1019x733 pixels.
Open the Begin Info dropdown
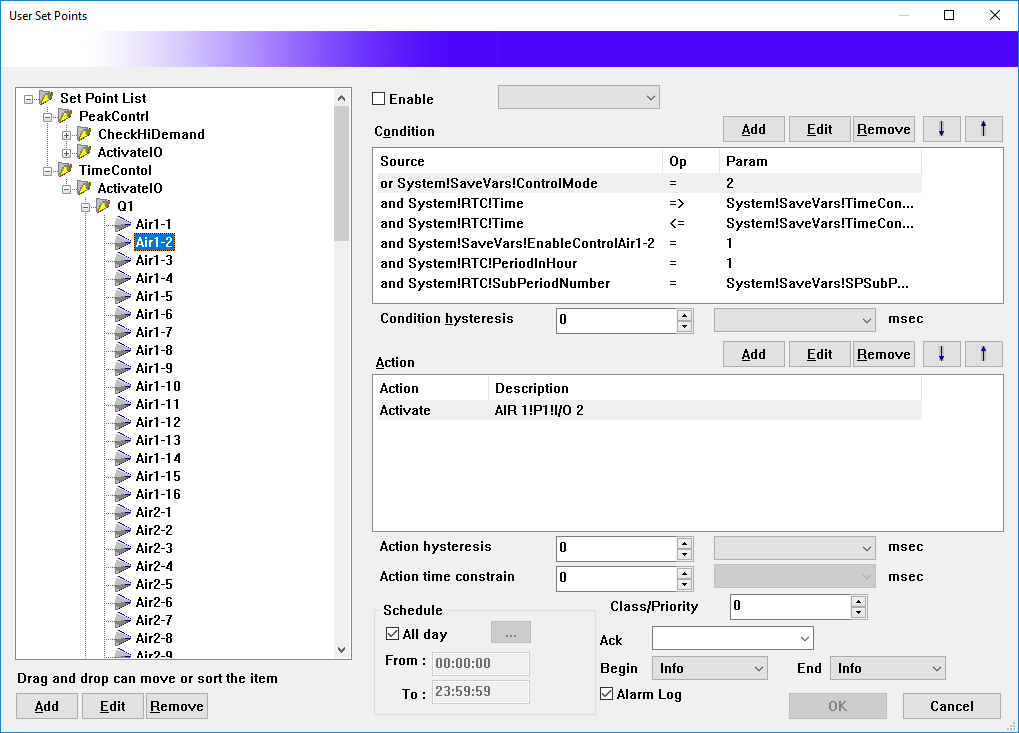pos(709,668)
